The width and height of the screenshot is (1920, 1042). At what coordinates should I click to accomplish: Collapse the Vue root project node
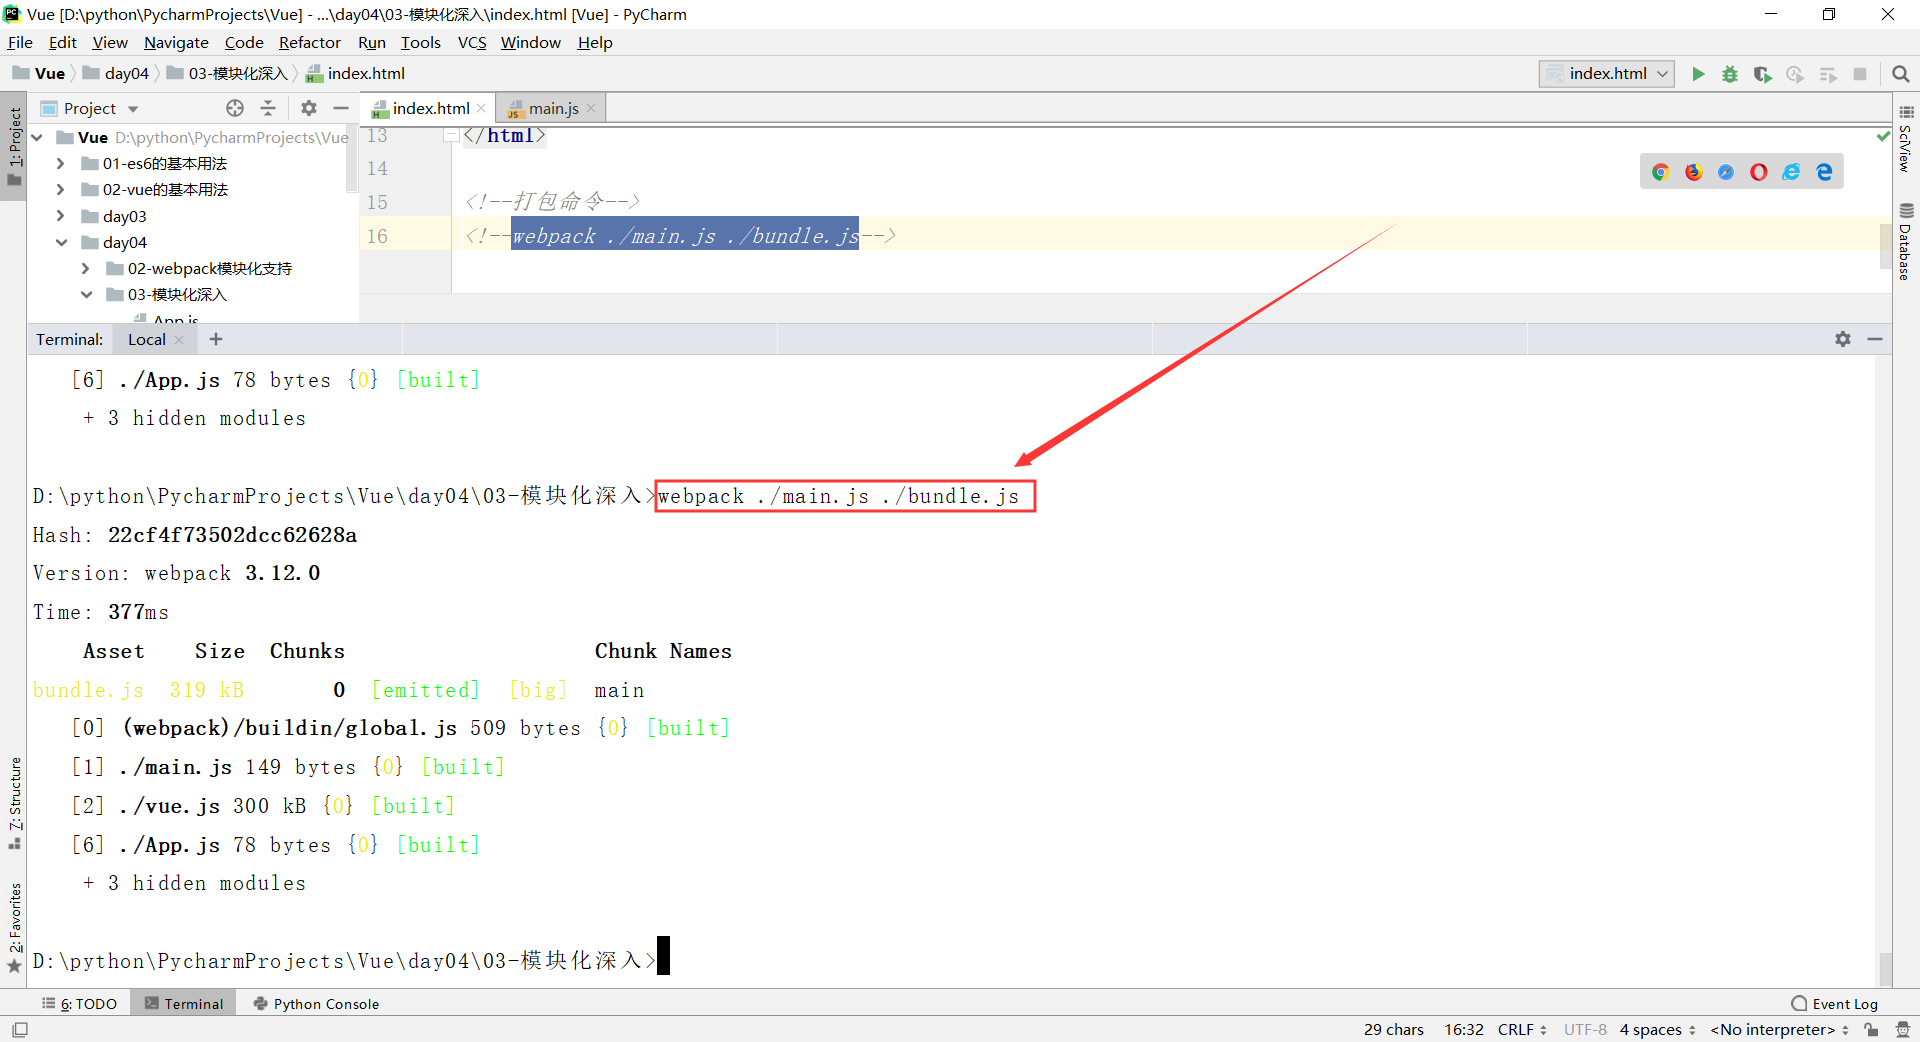click(x=37, y=137)
